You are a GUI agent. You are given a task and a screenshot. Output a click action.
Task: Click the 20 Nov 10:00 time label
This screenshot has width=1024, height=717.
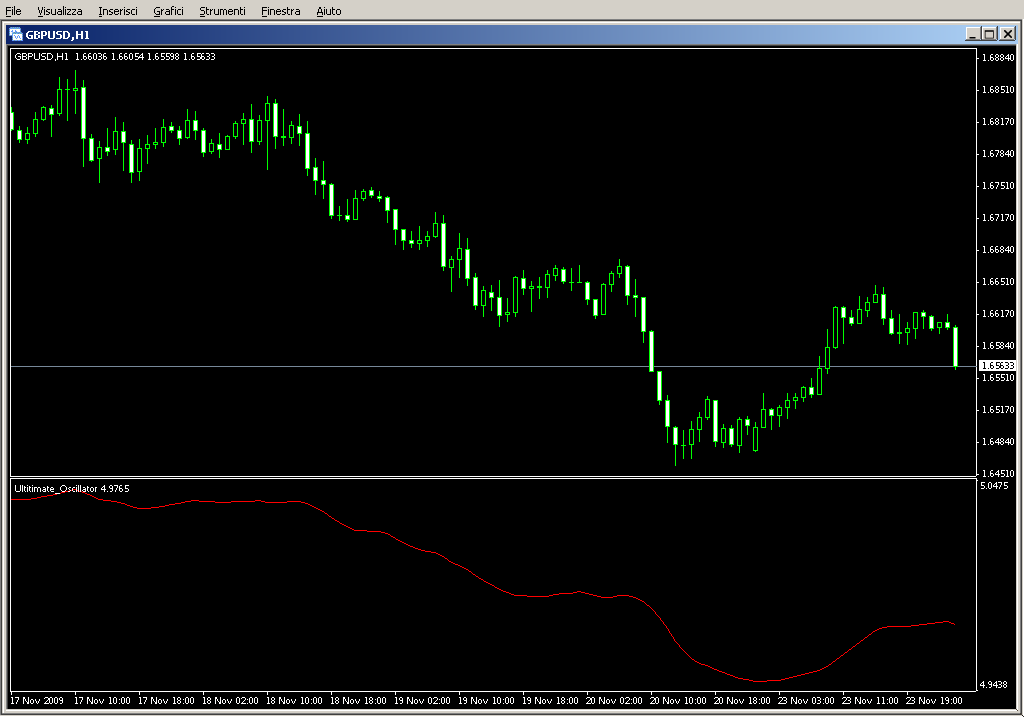coord(678,701)
